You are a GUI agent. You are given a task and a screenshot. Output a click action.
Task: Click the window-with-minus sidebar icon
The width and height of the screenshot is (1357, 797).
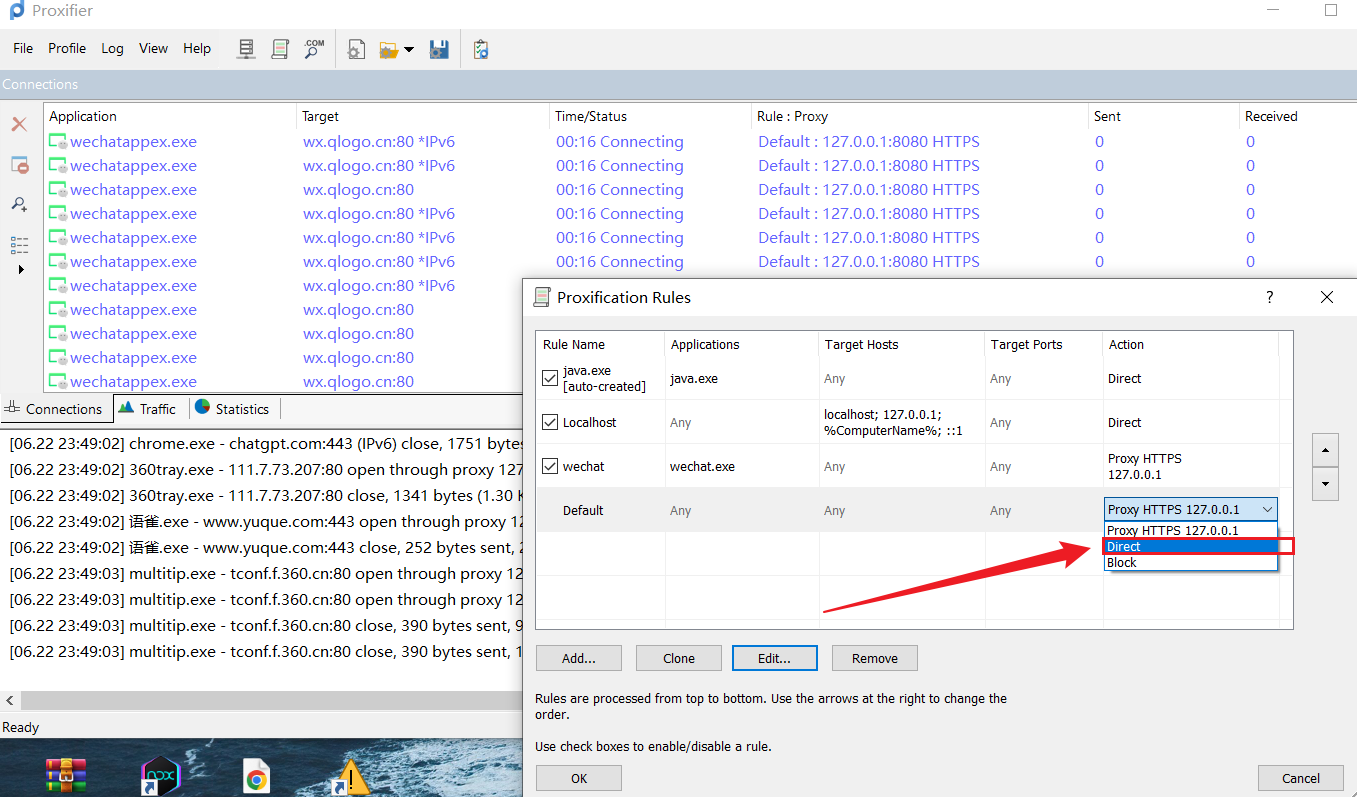(x=19, y=165)
